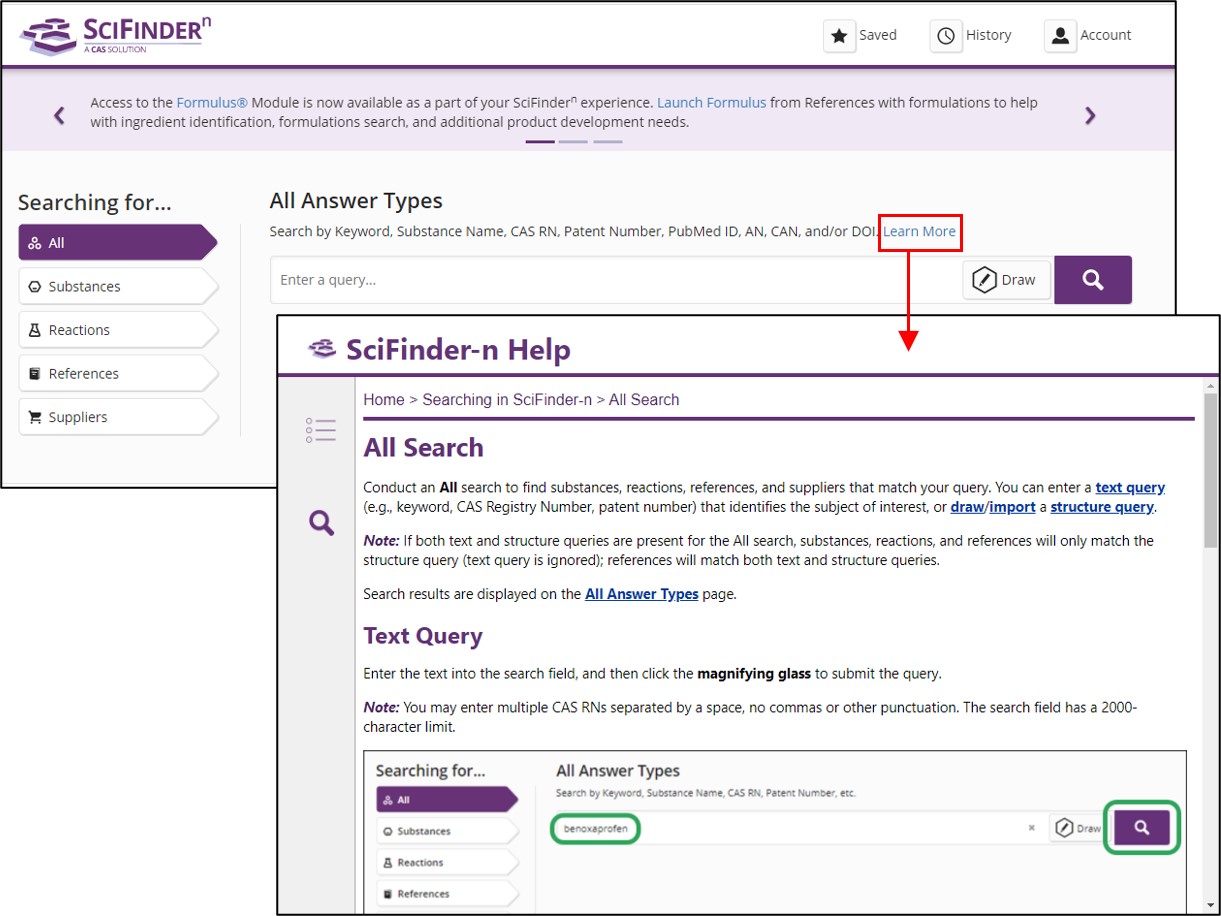Click help scrollbar down arrow
1221x916 pixels.
point(1210,906)
